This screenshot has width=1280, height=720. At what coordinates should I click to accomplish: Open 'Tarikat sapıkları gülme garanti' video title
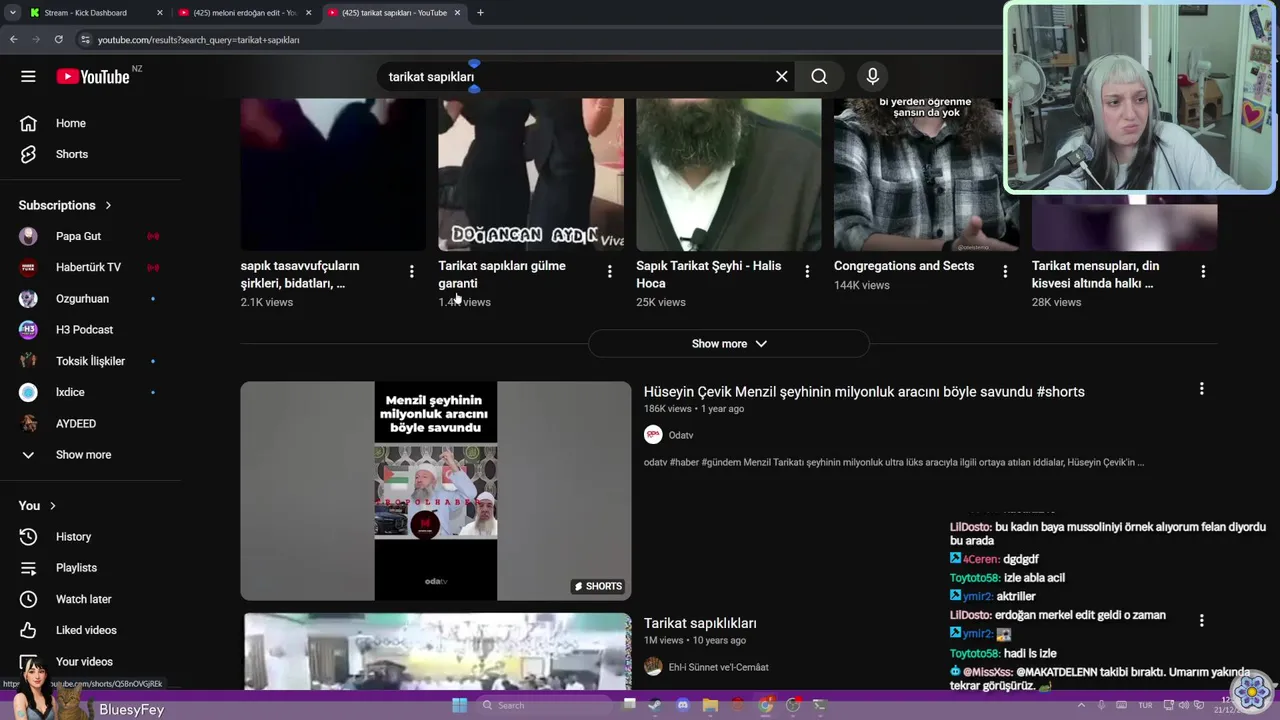coord(502,274)
